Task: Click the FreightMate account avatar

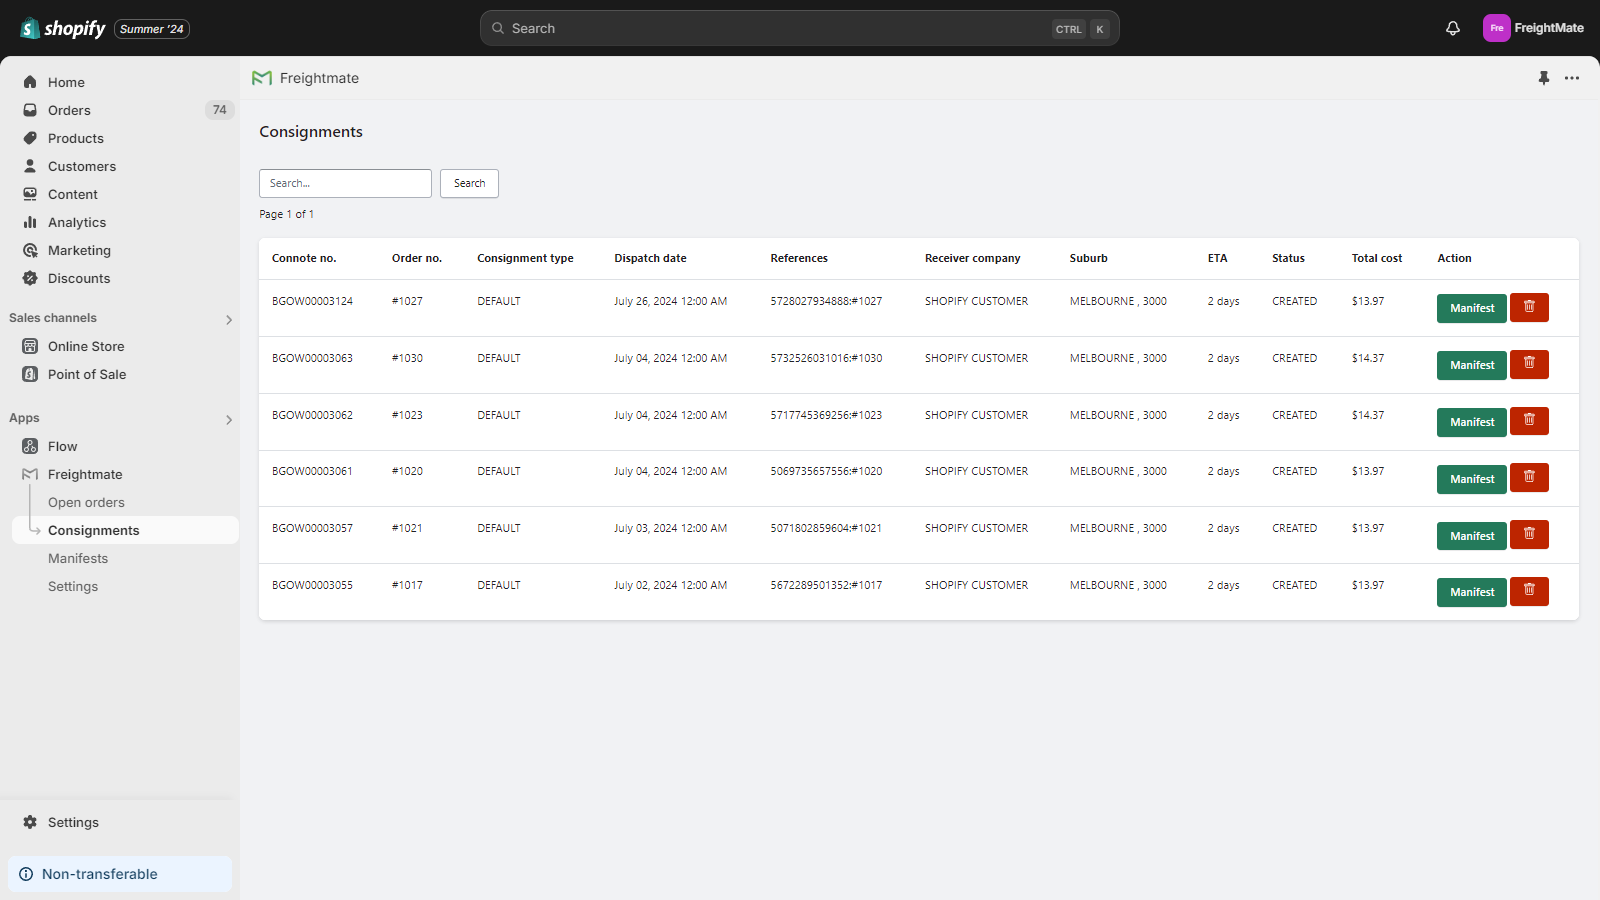Action: click(x=1496, y=28)
